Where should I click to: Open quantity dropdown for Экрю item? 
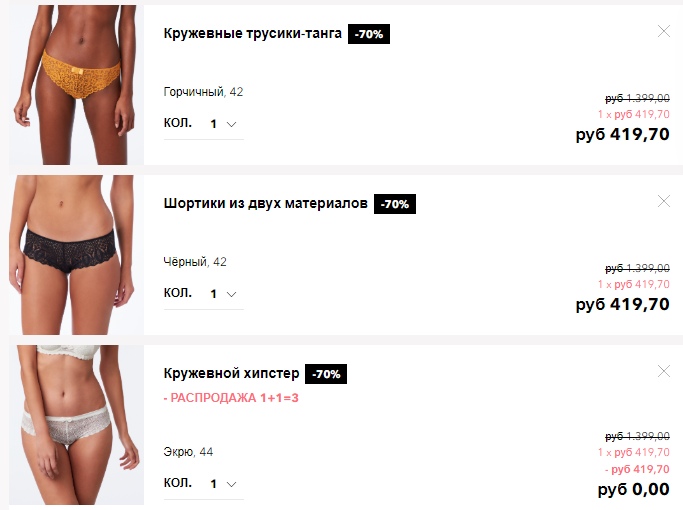[223, 484]
